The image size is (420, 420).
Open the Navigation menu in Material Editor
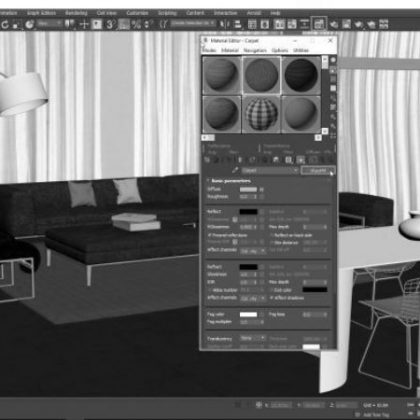[x=255, y=50]
